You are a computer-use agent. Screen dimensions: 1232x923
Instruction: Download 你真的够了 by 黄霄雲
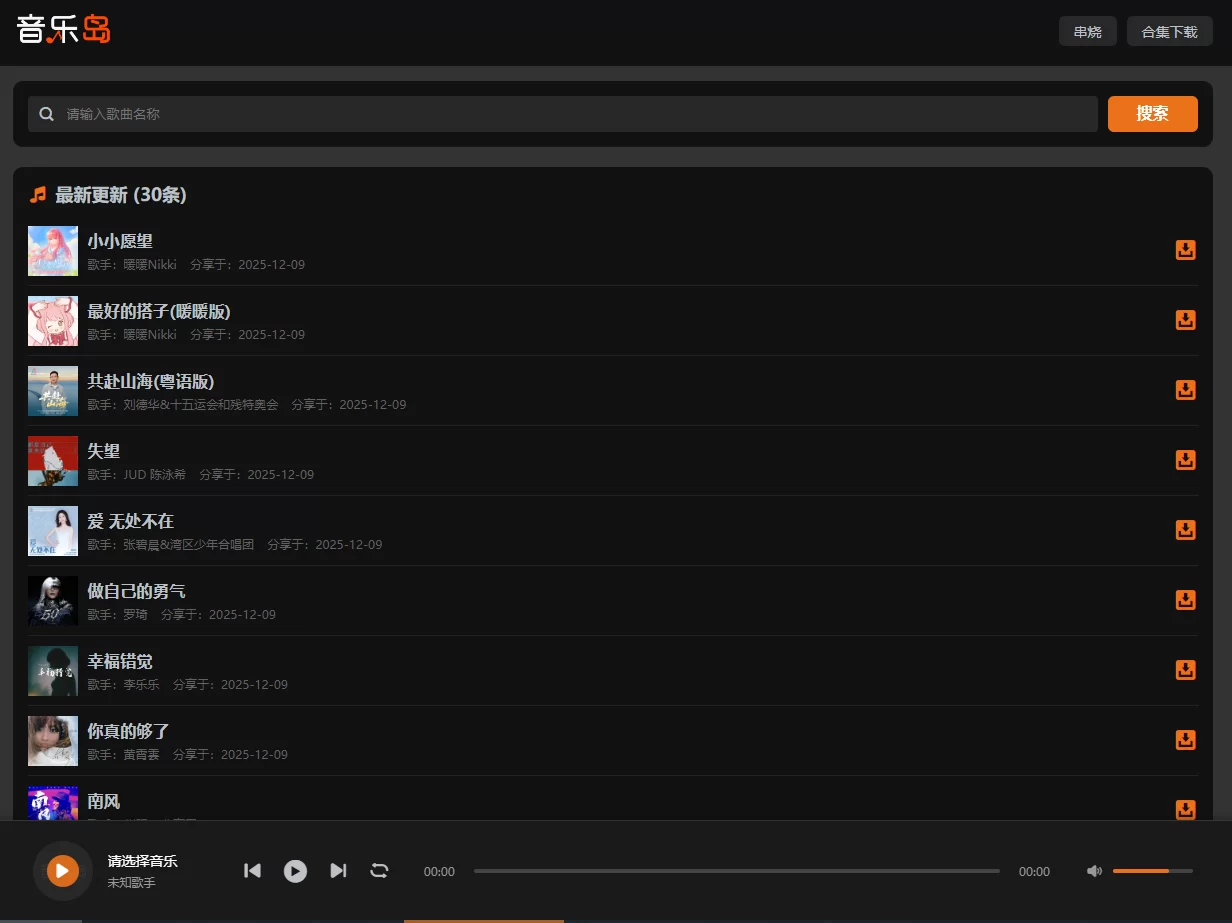click(1185, 740)
